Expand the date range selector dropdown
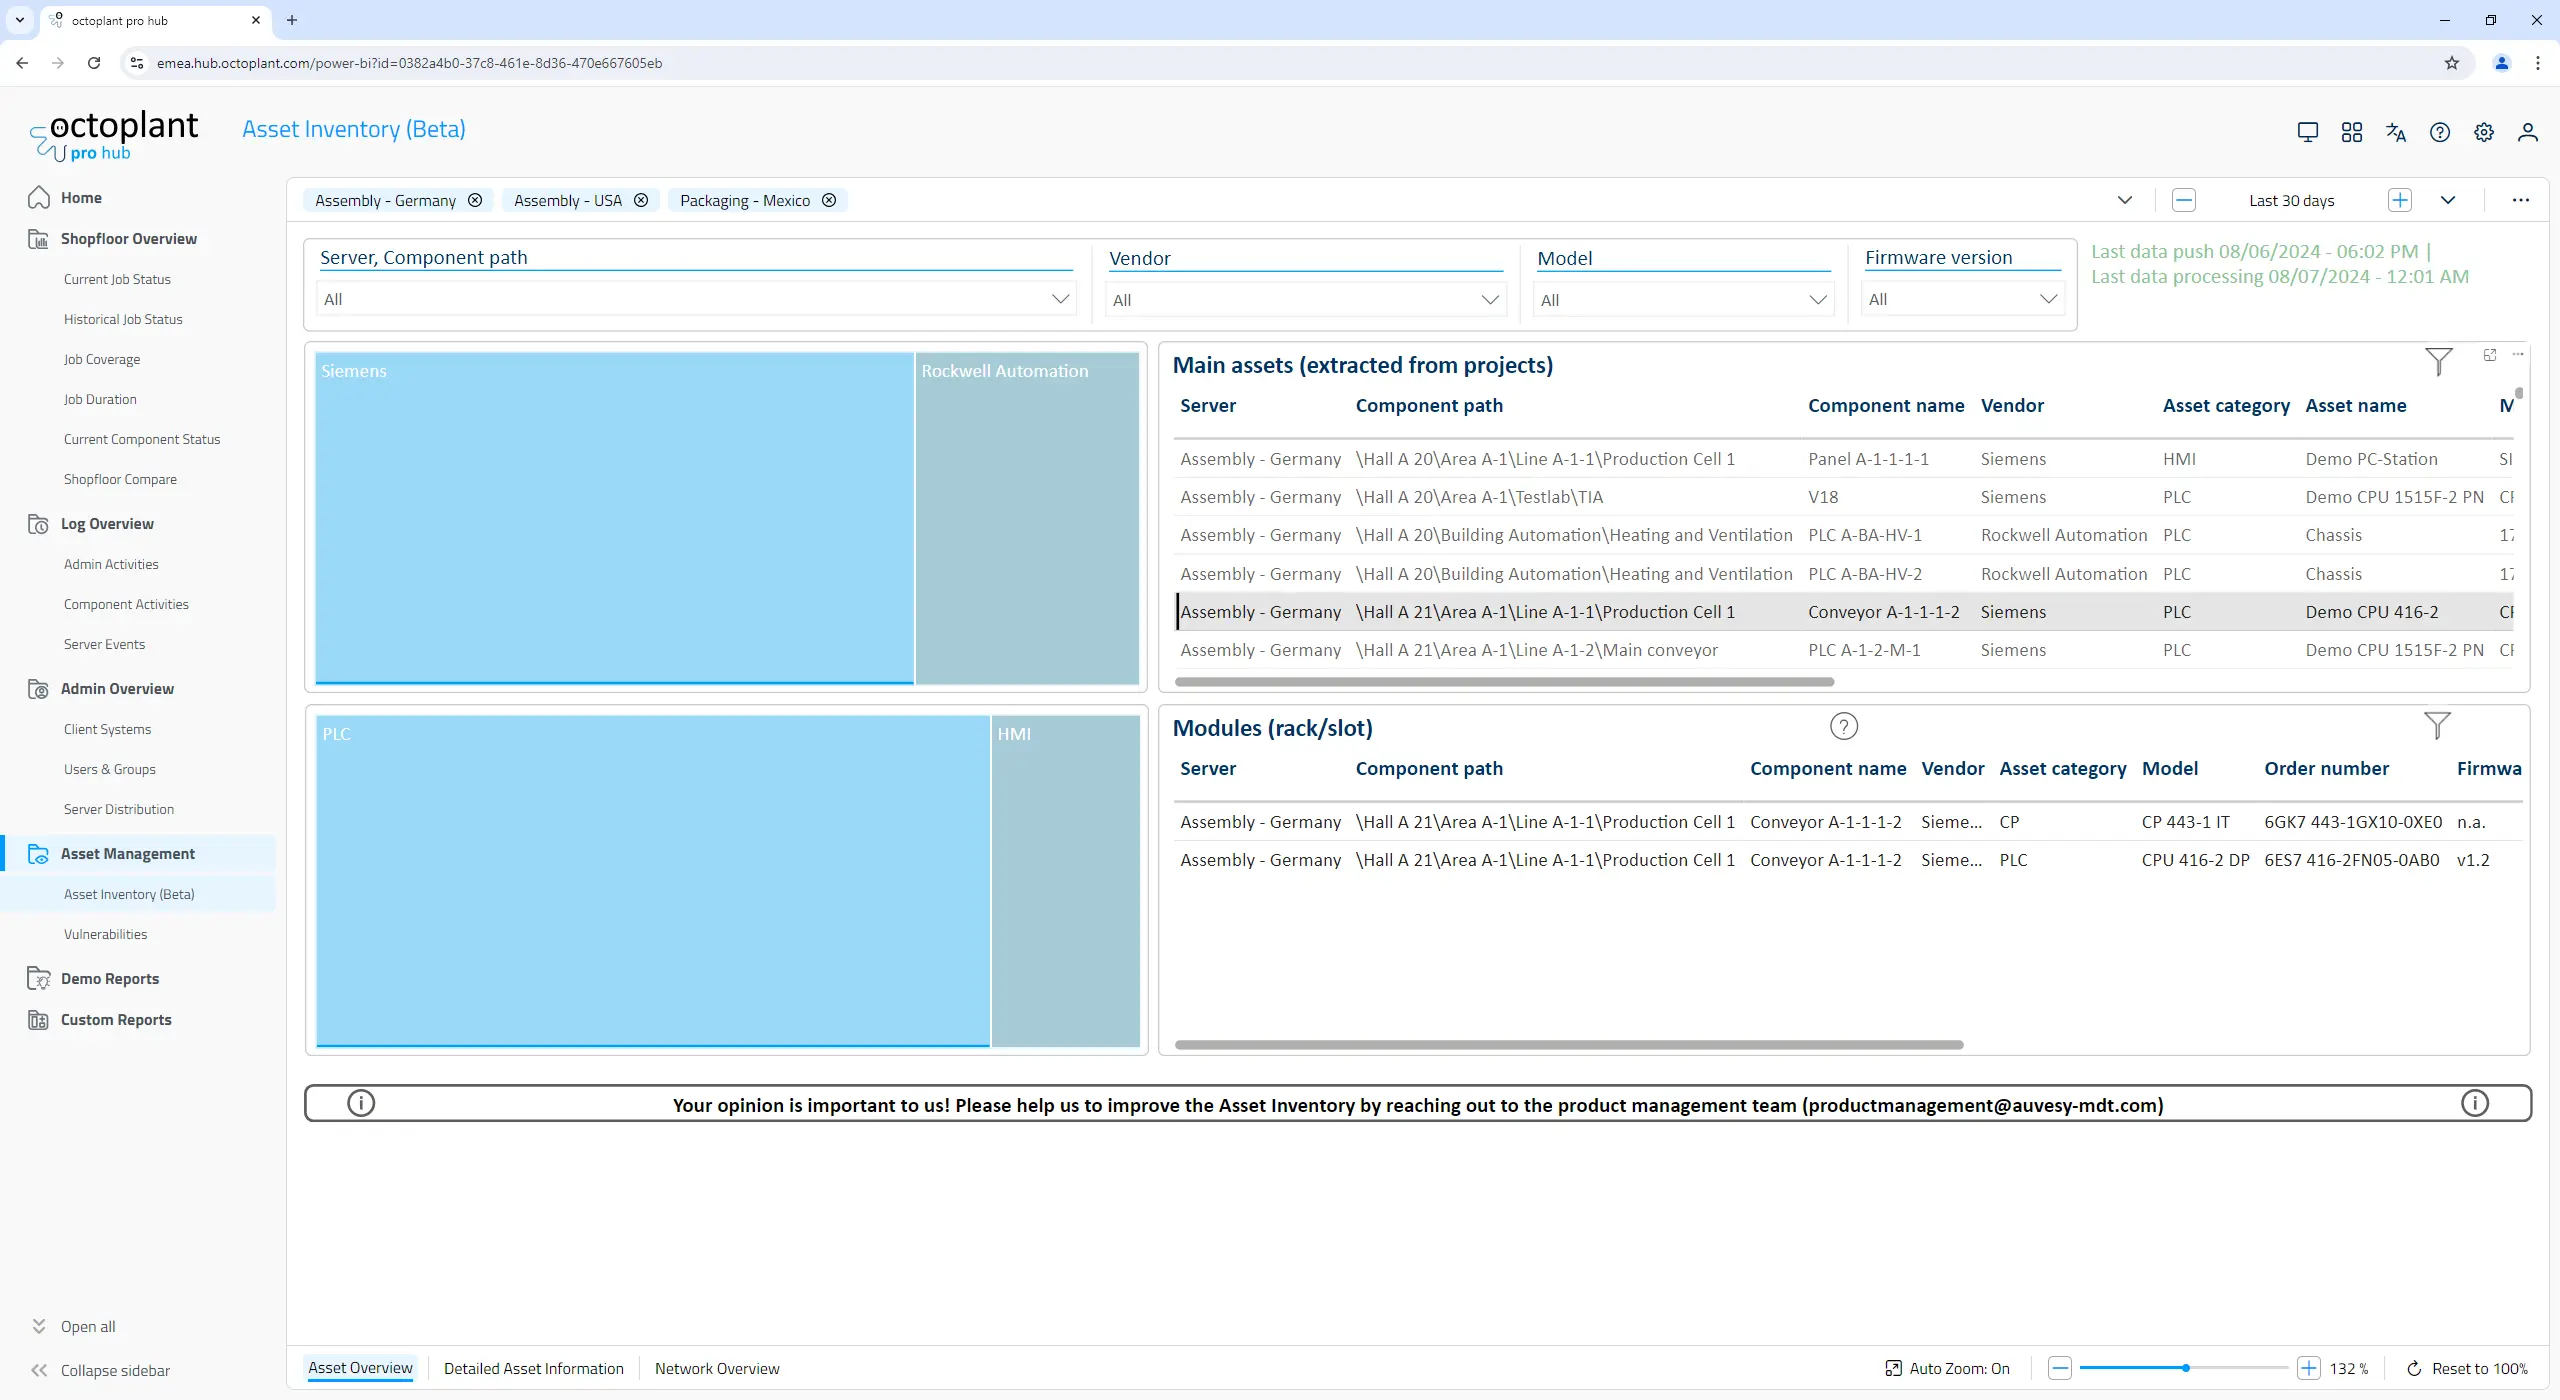 pyautogui.click(x=2448, y=200)
